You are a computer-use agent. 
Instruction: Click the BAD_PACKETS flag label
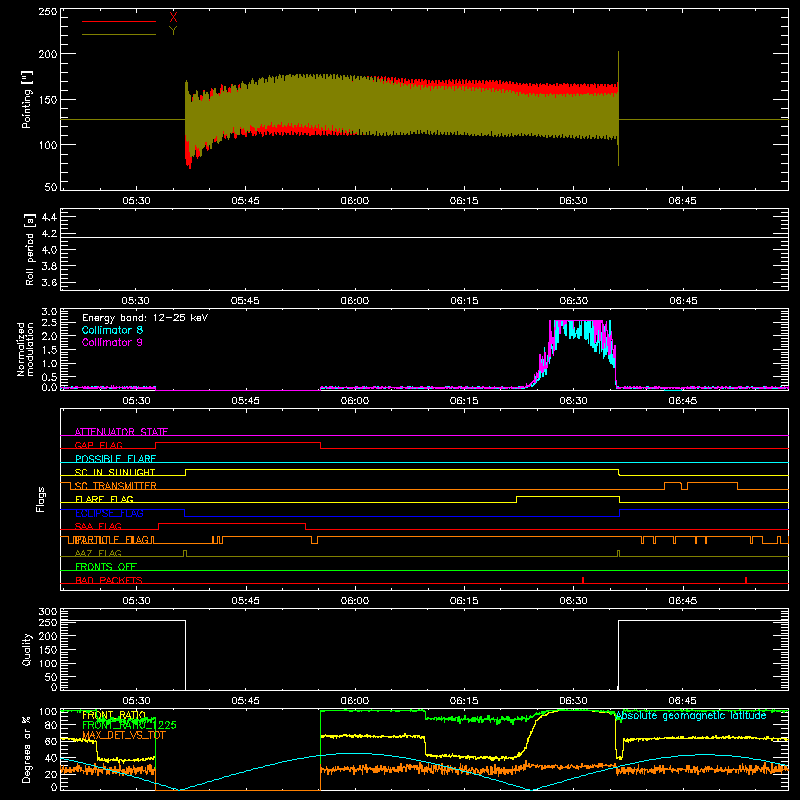[x=109, y=580]
